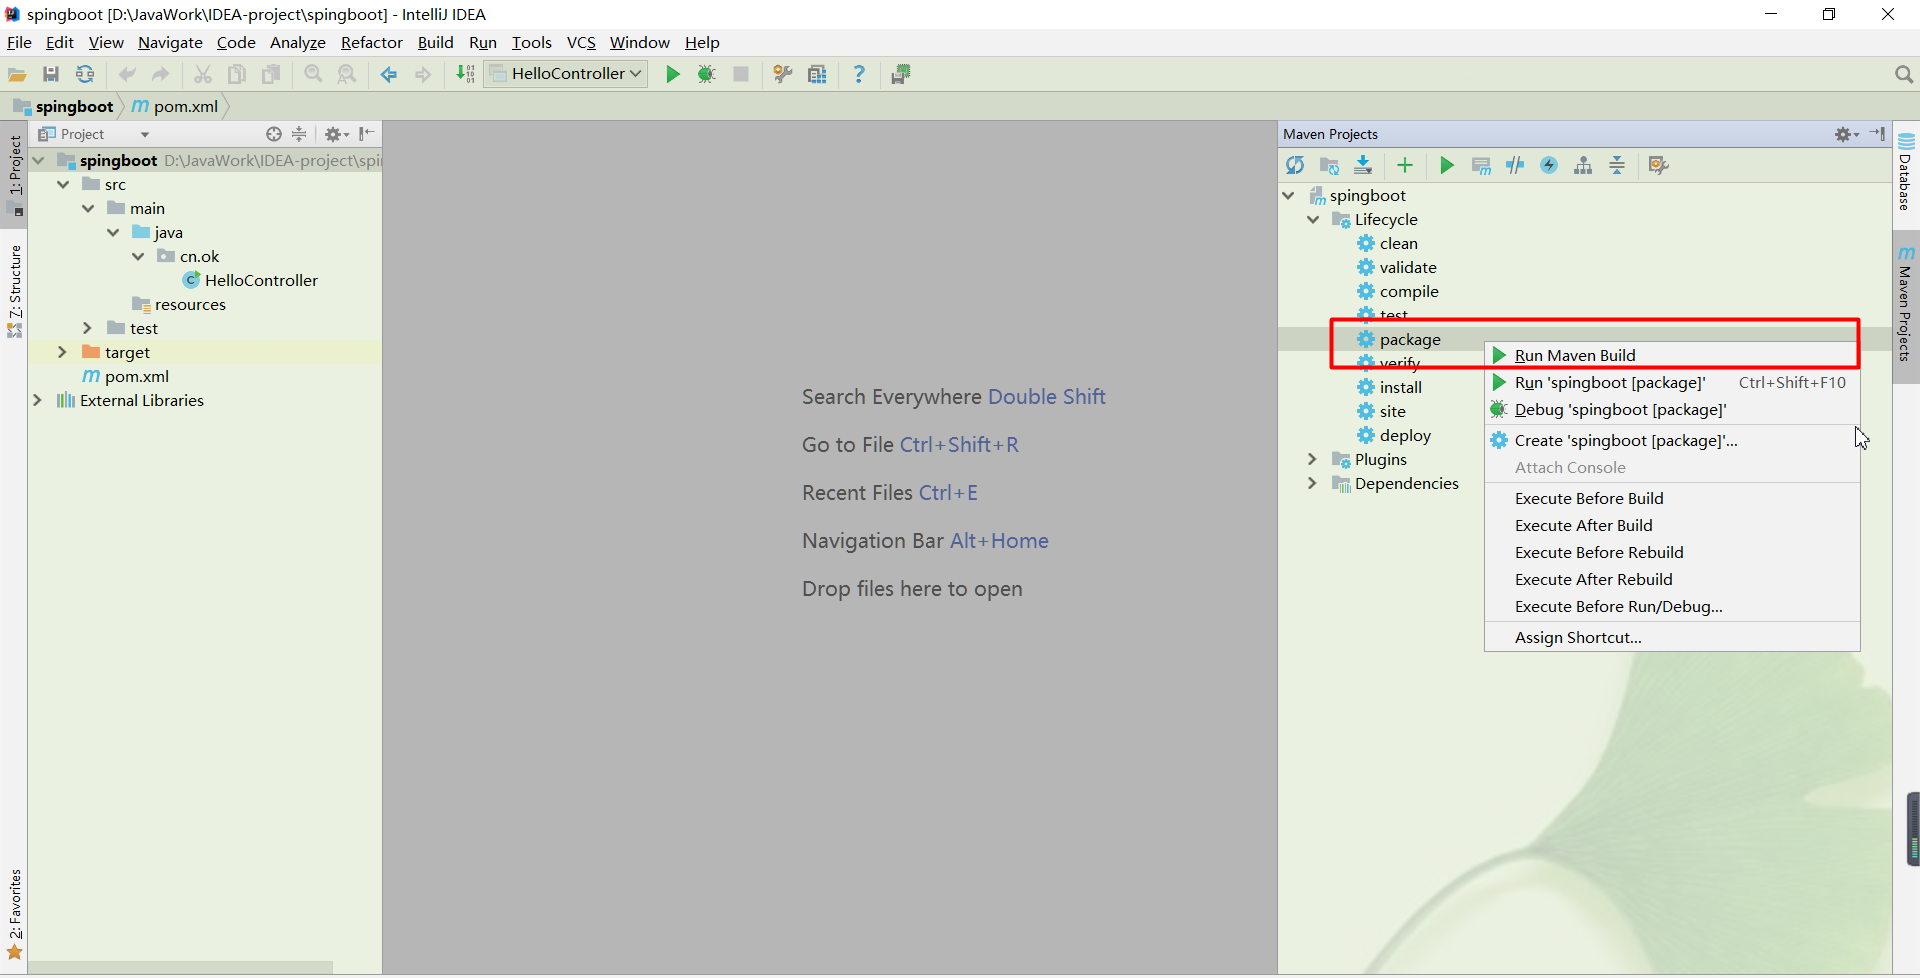Image resolution: width=1920 pixels, height=978 pixels.
Task: Click the Project panel horizontal scrollbar
Action: (x=180, y=968)
